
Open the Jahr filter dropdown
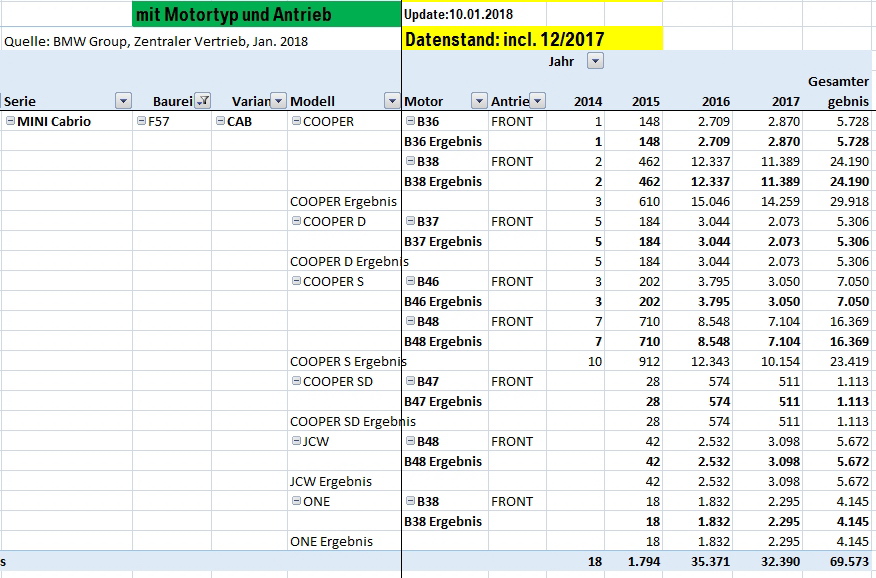point(596,61)
